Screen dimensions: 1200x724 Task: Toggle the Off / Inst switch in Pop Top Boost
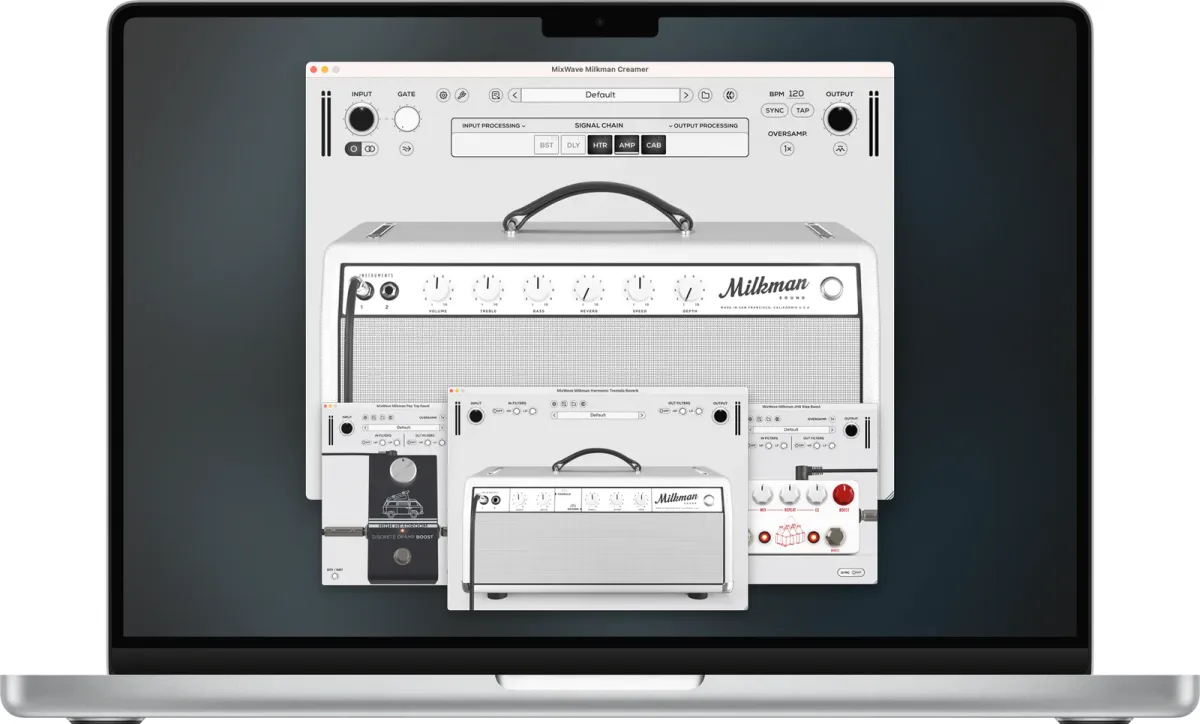[x=334, y=576]
